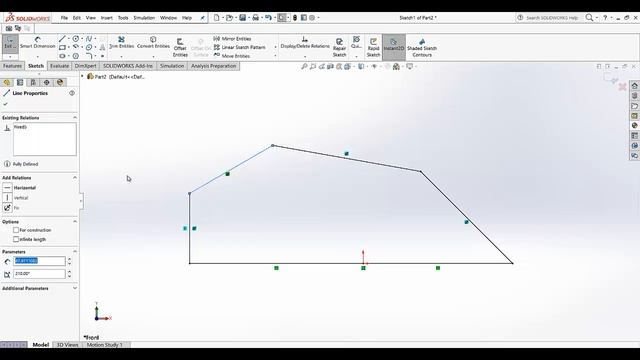Open the DimXpertManager tab icon

point(47,82)
